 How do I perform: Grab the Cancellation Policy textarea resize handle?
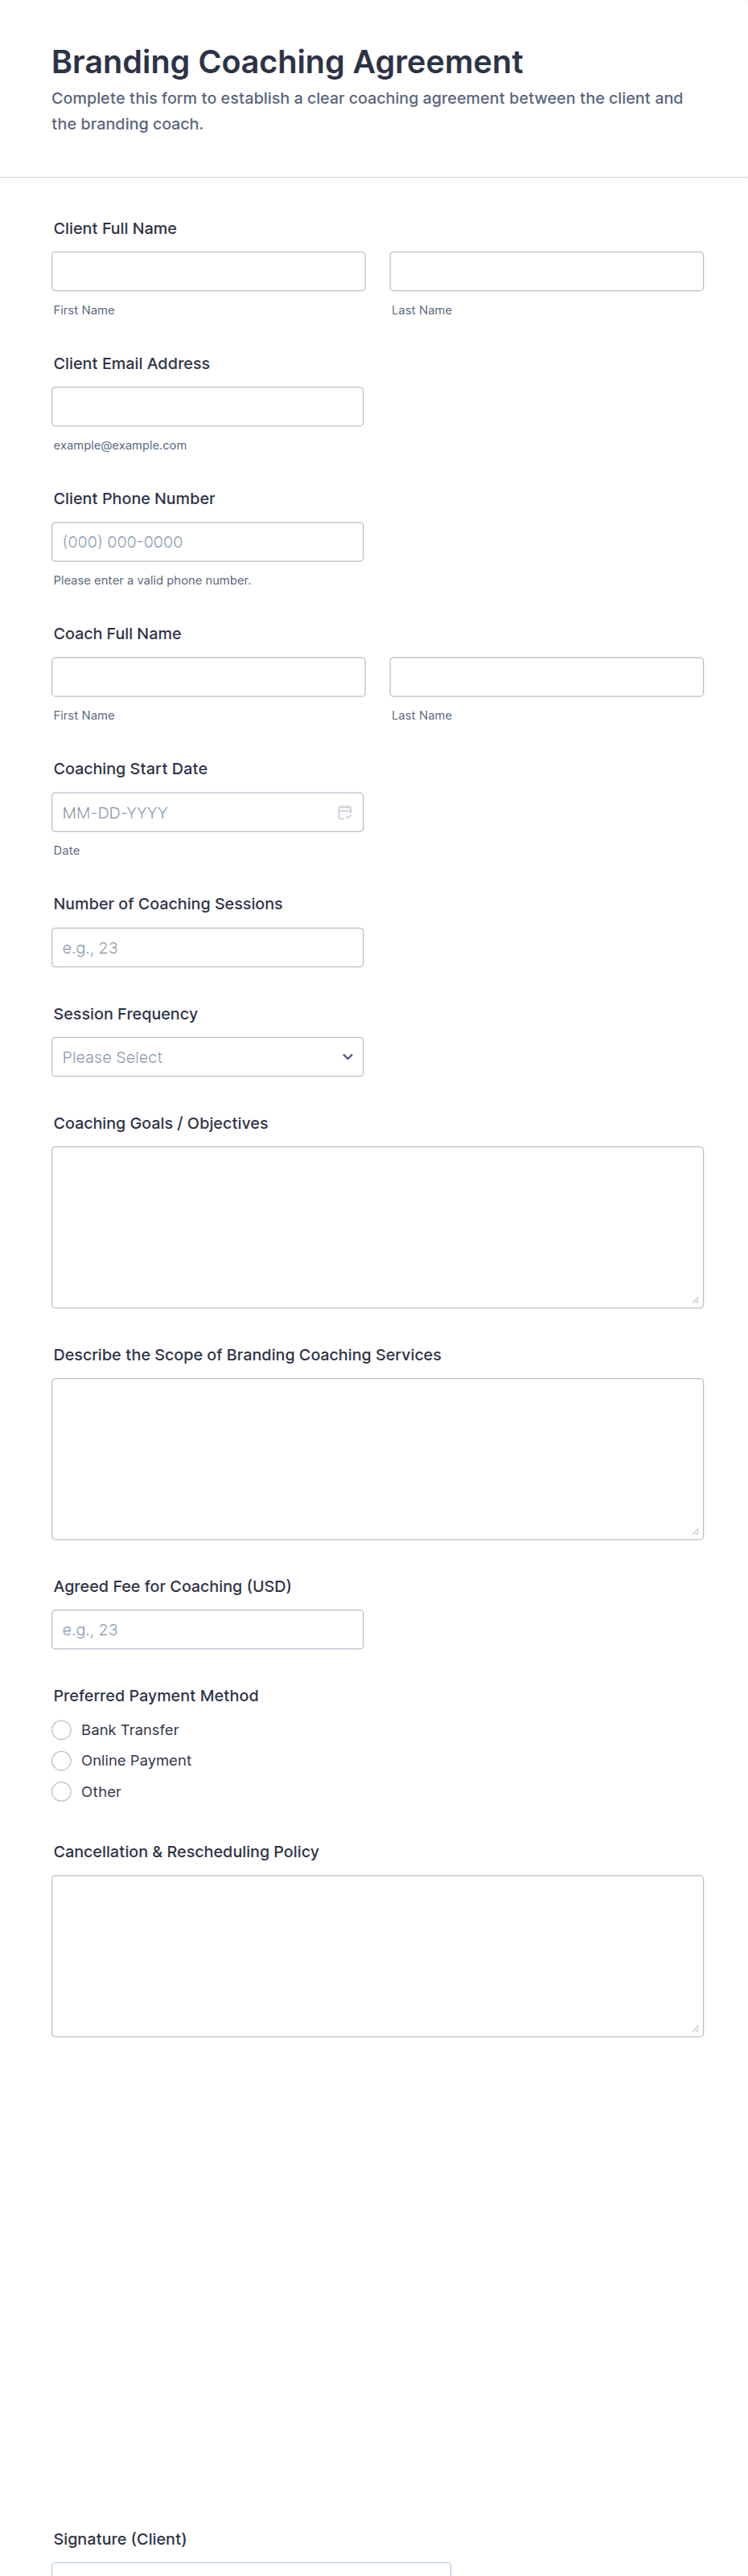(x=695, y=2028)
